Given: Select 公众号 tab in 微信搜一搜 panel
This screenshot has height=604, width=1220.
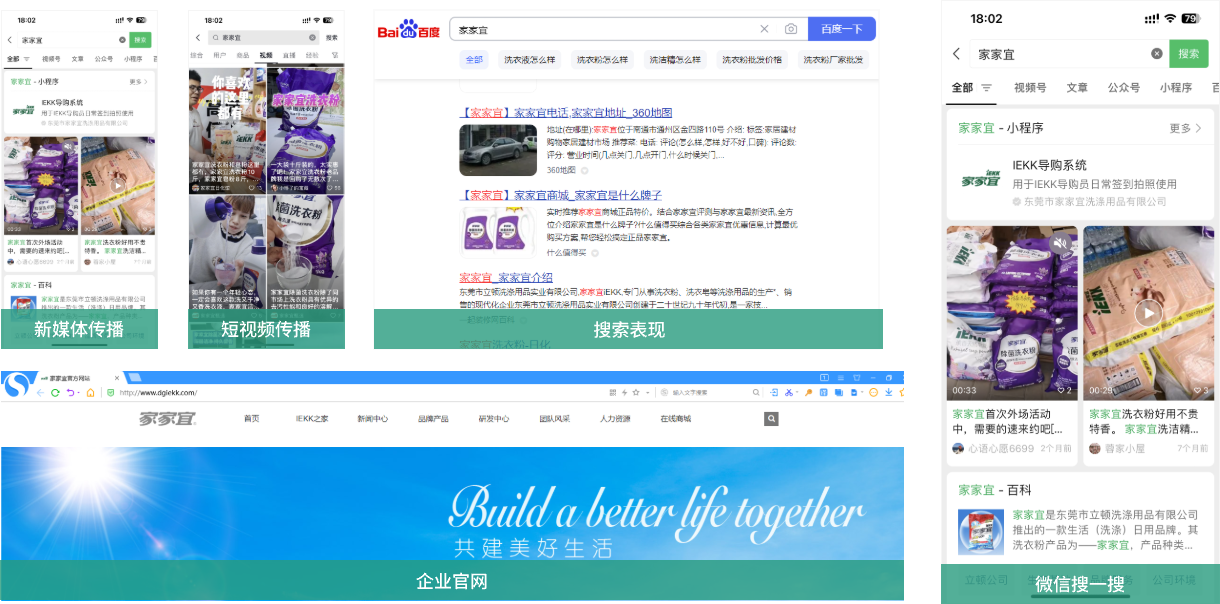Looking at the screenshot, I should click(x=1124, y=88).
